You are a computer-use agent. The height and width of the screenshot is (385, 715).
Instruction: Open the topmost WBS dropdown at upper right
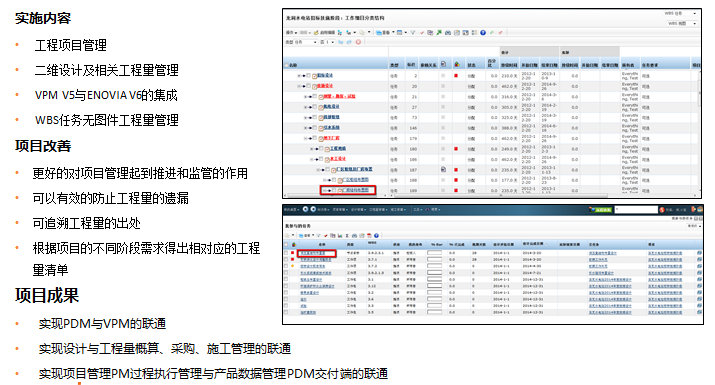coord(681,14)
